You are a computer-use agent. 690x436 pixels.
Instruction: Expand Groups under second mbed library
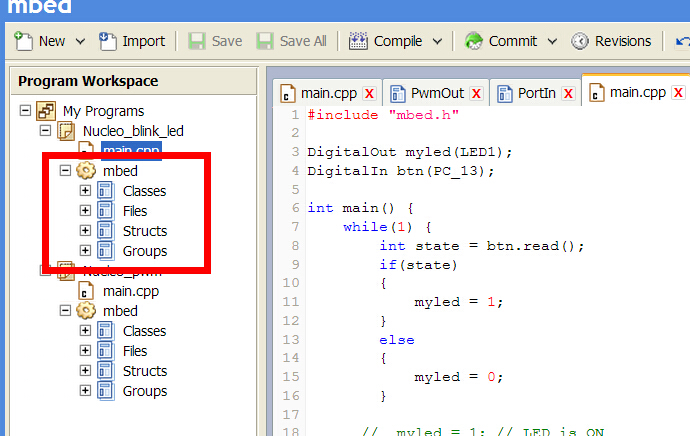(x=85, y=390)
